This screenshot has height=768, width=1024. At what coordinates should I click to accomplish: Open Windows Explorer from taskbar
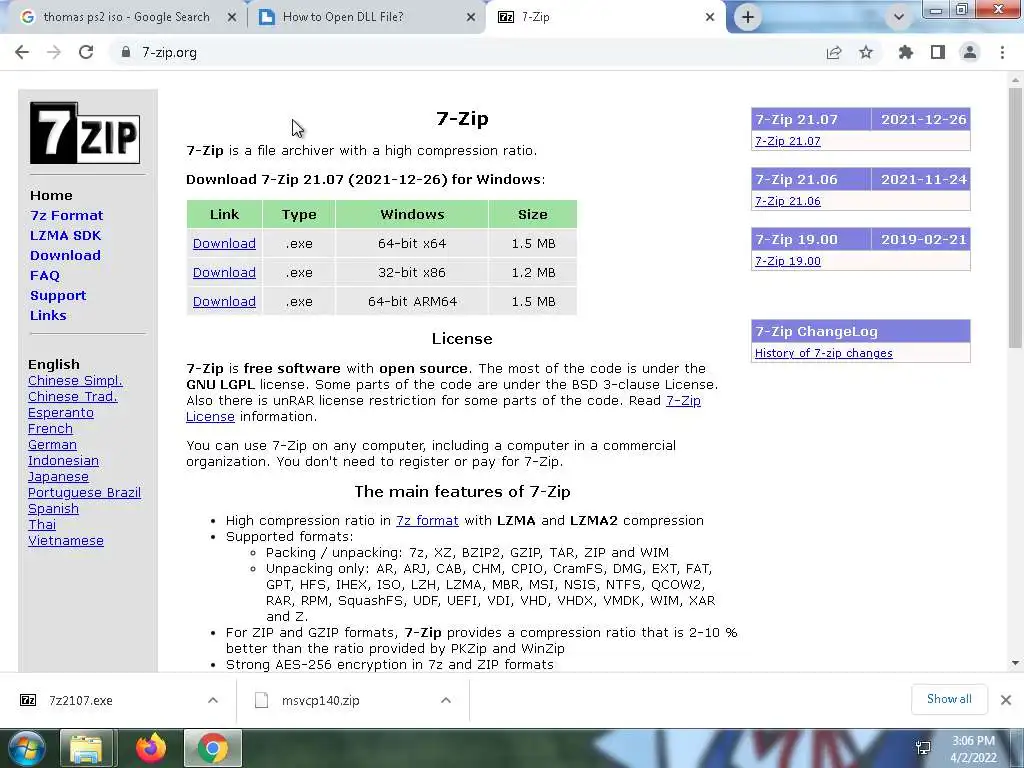(x=86, y=748)
